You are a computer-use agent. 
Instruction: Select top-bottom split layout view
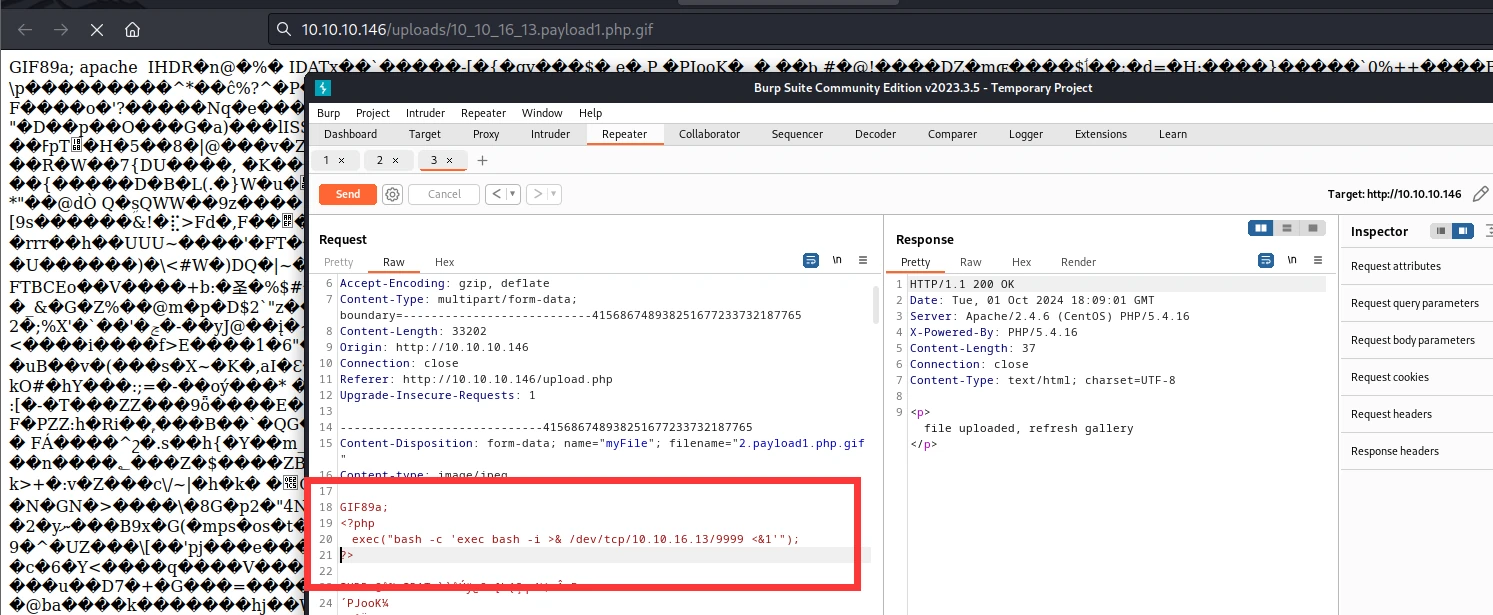(1287, 228)
